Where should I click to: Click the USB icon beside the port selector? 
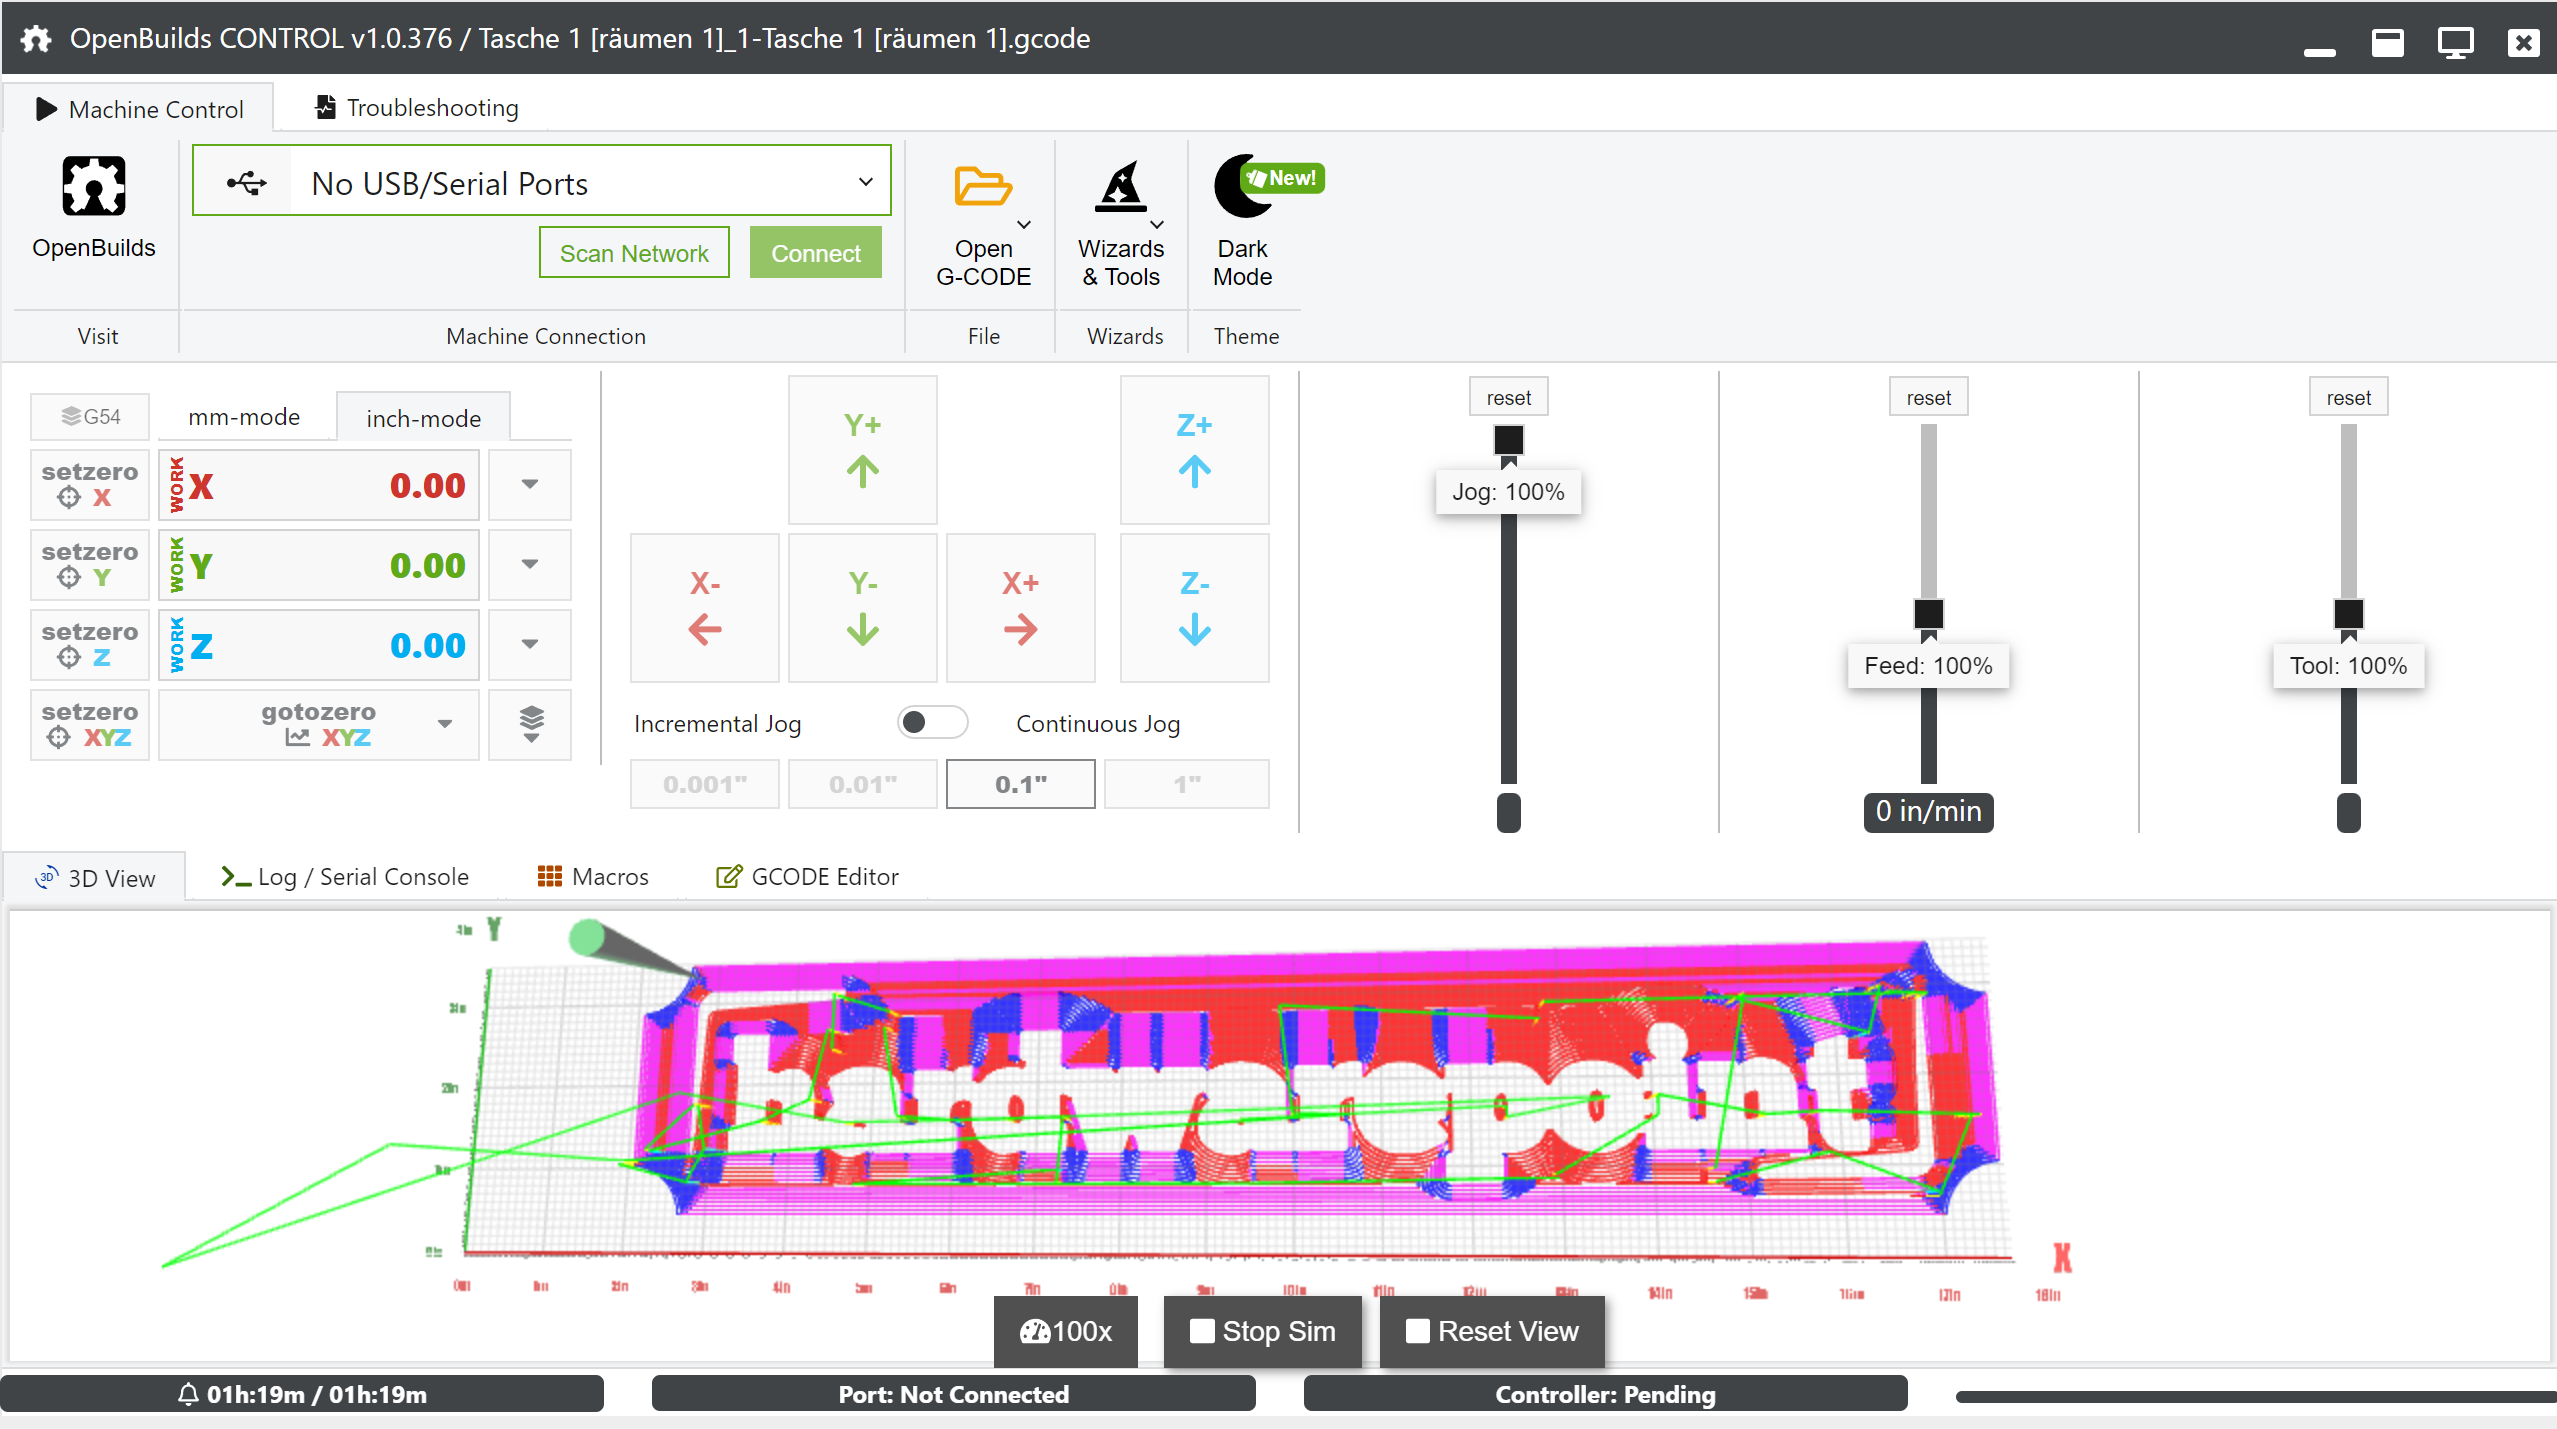(x=246, y=182)
